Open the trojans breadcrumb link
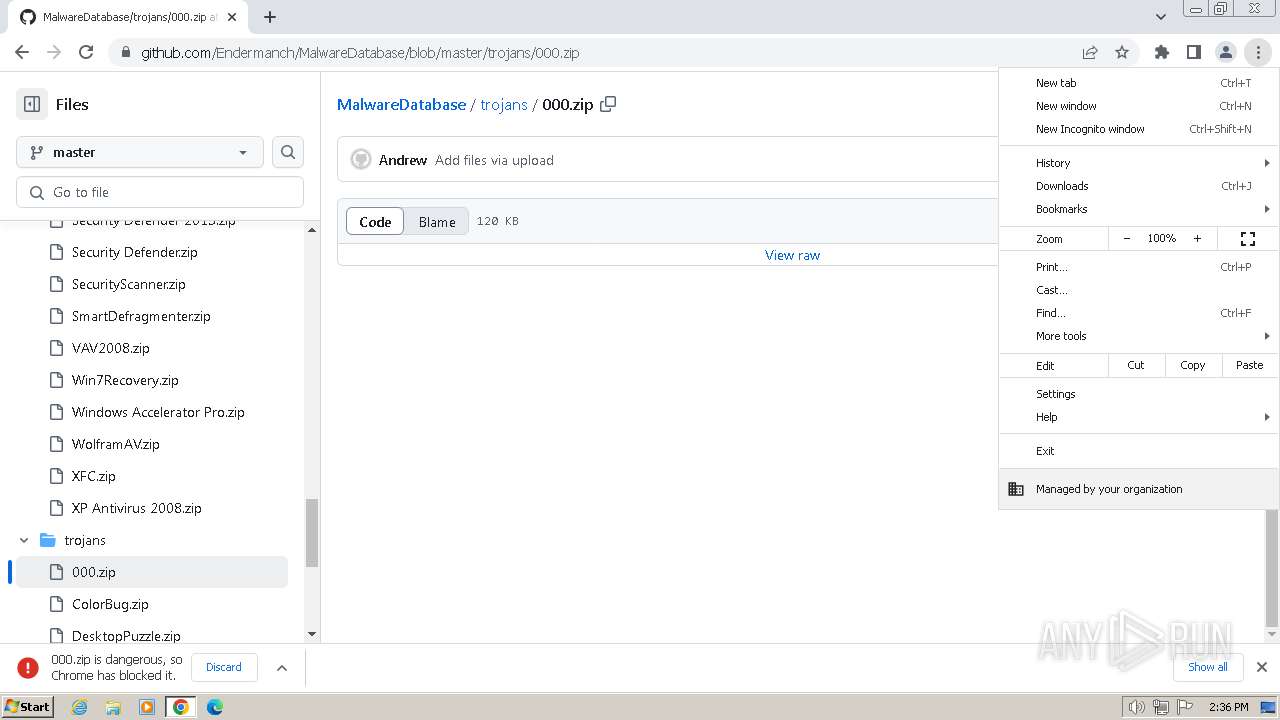This screenshot has width=1280, height=720. coord(504,104)
